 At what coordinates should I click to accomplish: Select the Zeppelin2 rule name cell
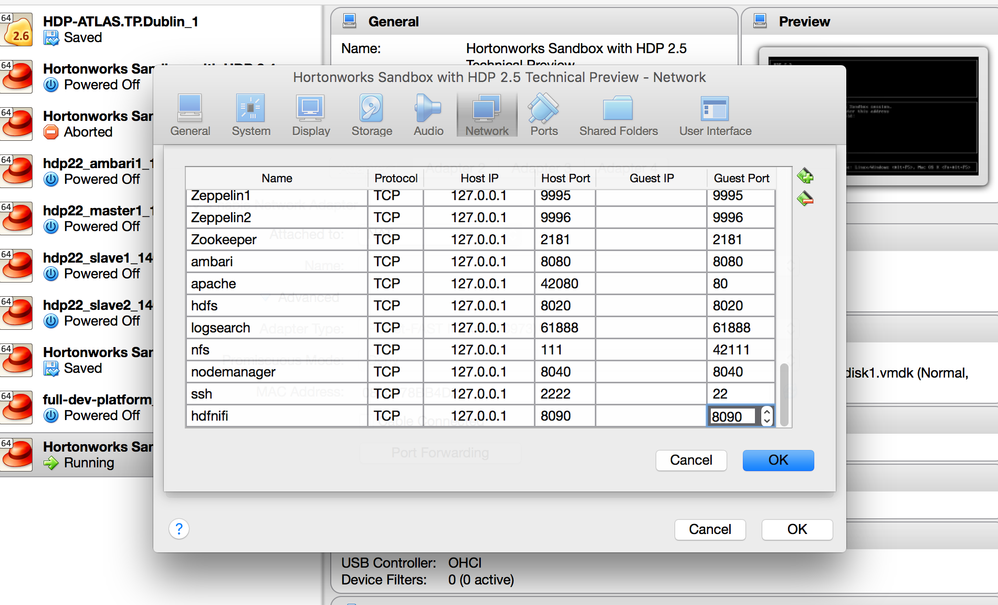coord(276,218)
